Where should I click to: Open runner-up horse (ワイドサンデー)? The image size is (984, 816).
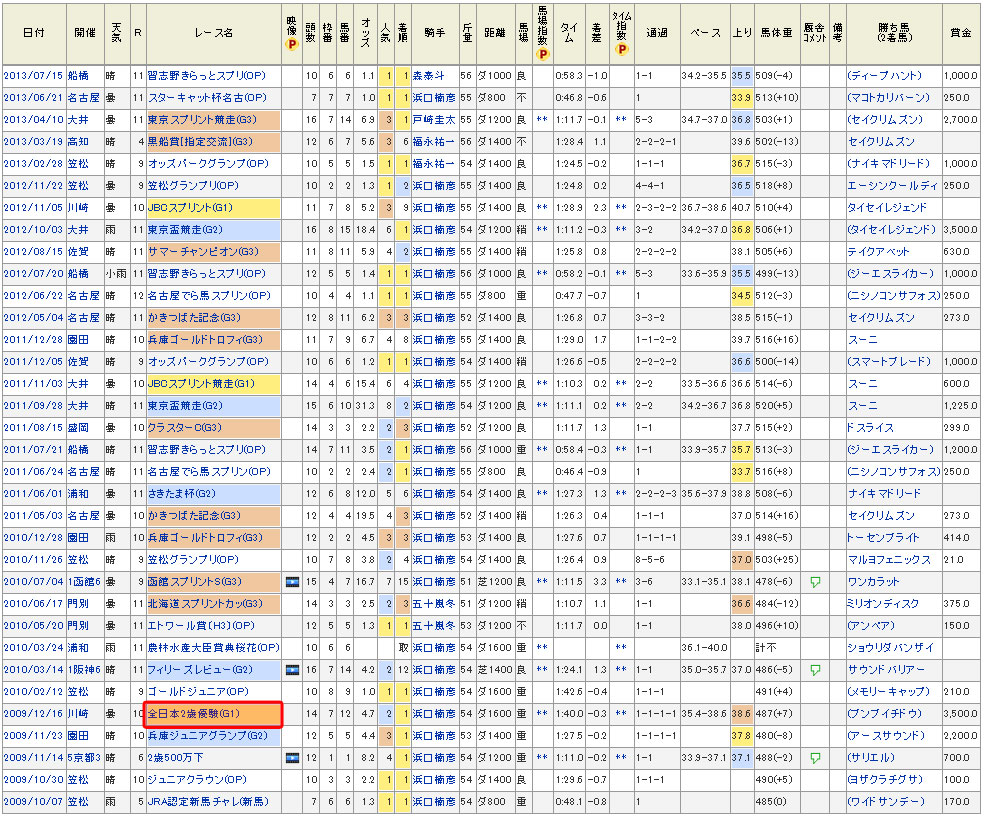885,802
